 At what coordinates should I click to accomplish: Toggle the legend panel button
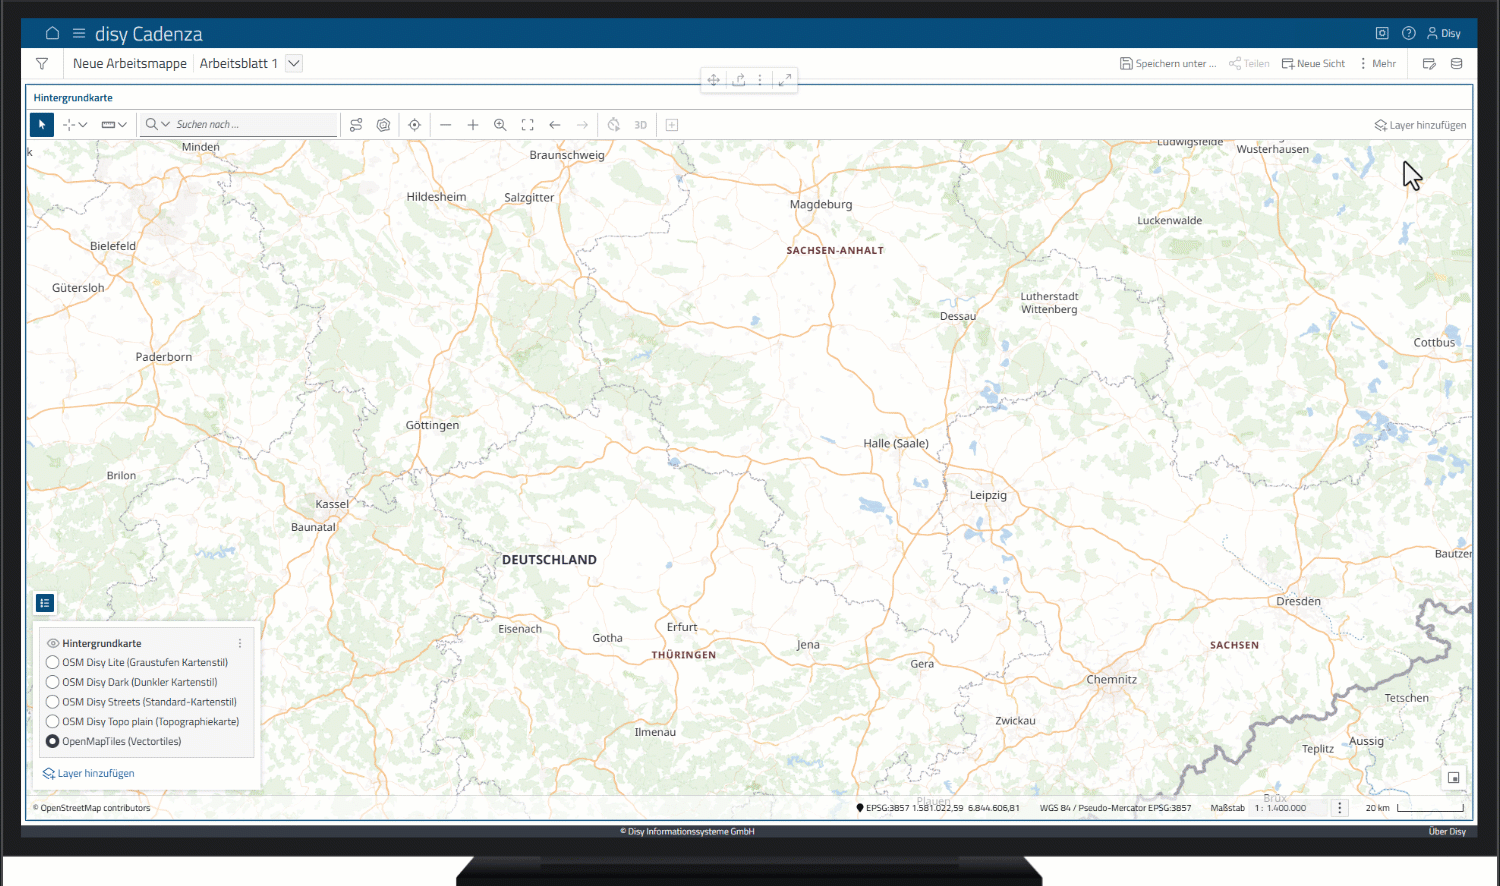point(45,603)
